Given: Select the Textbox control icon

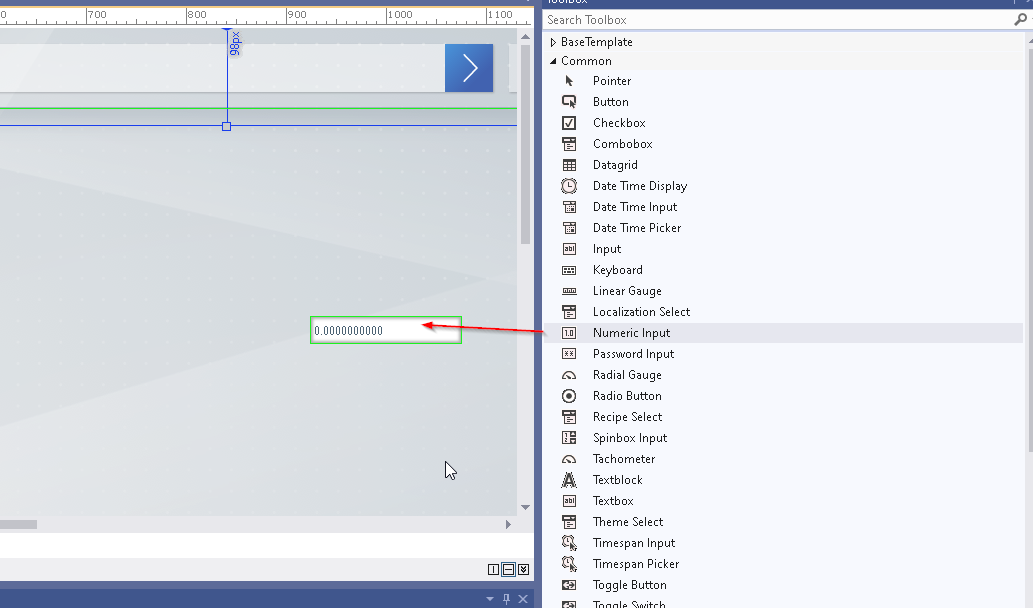Looking at the screenshot, I should [569, 501].
